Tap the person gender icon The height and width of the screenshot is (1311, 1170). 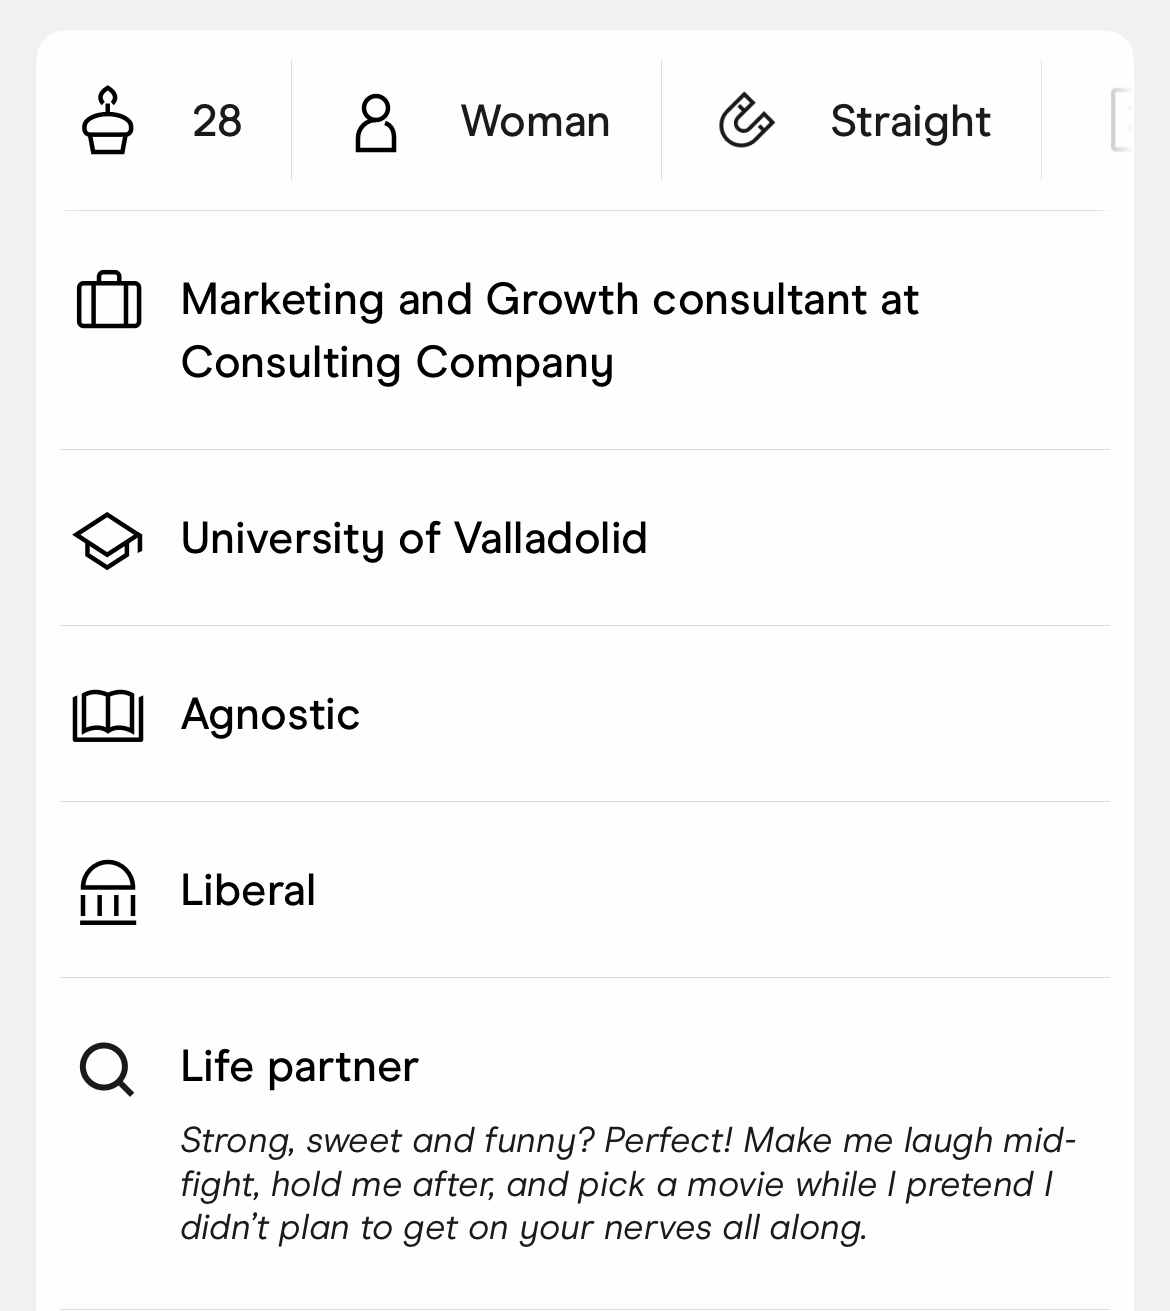tap(376, 123)
